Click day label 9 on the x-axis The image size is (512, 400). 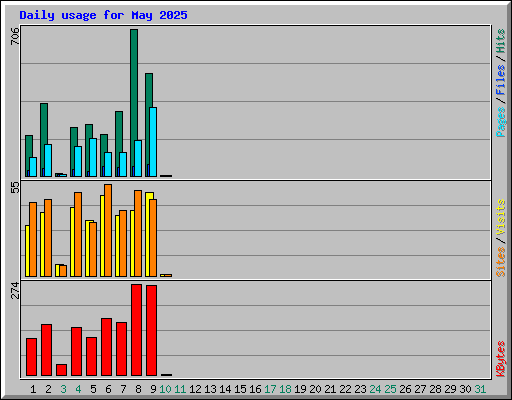(153, 389)
